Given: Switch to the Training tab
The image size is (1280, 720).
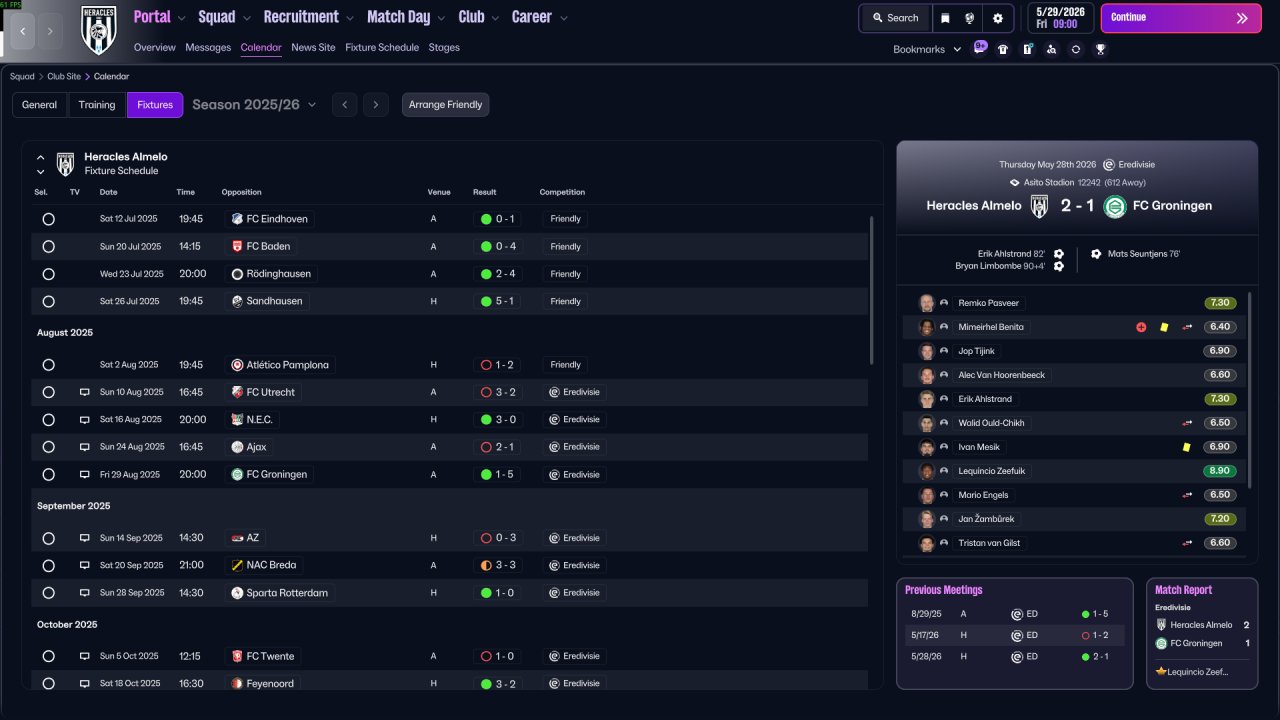Looking at the screenshot, I should (97, 105).
